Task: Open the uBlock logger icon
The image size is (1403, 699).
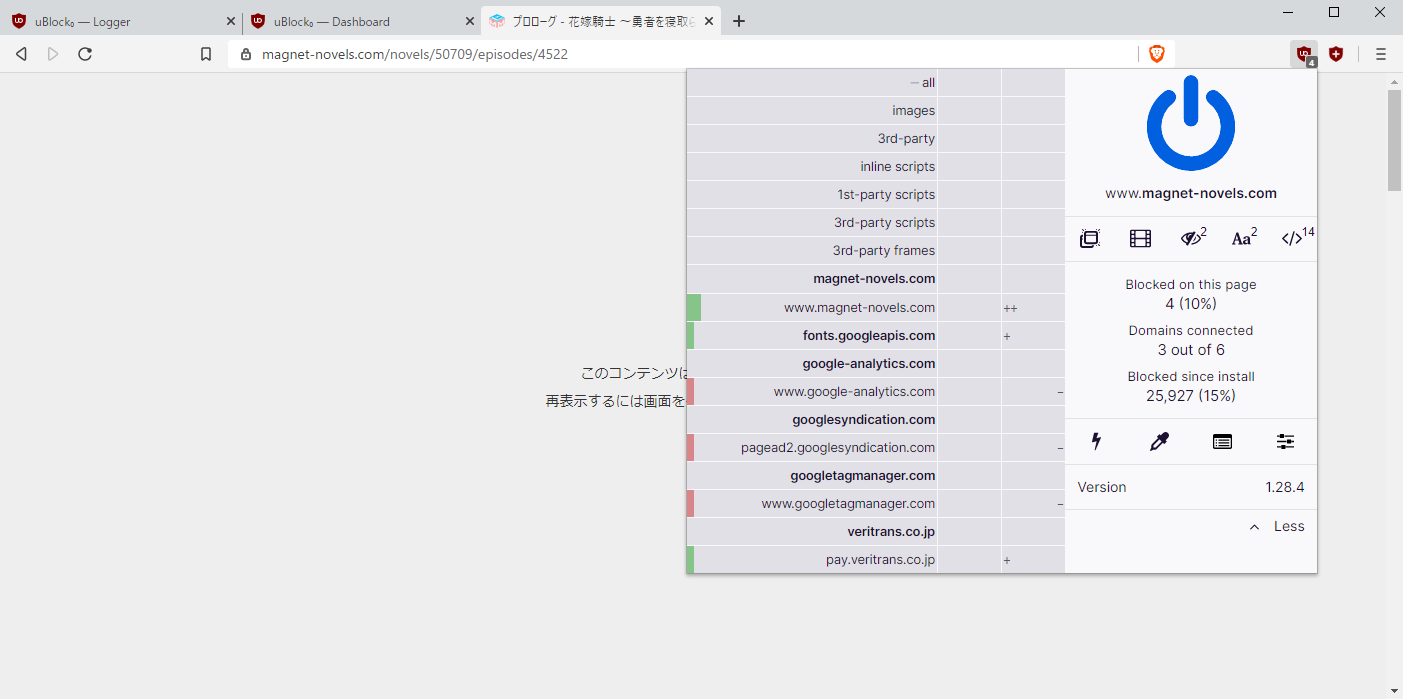Action: click(1222, 441)
